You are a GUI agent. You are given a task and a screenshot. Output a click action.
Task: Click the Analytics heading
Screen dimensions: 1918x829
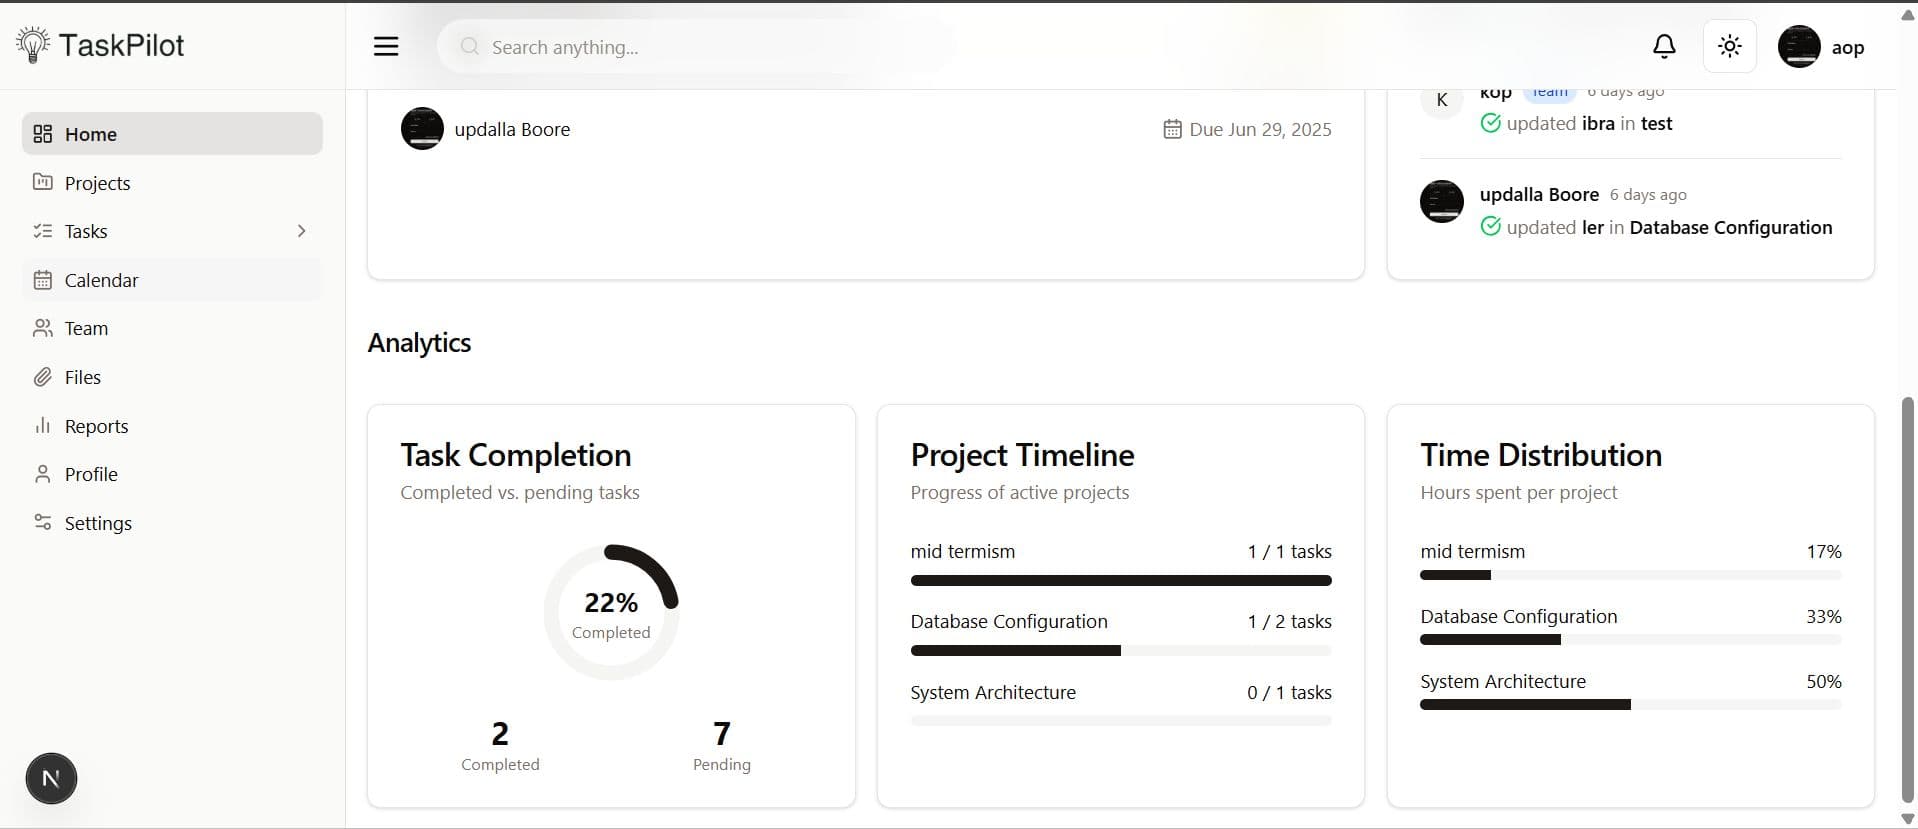coord(419,342)
